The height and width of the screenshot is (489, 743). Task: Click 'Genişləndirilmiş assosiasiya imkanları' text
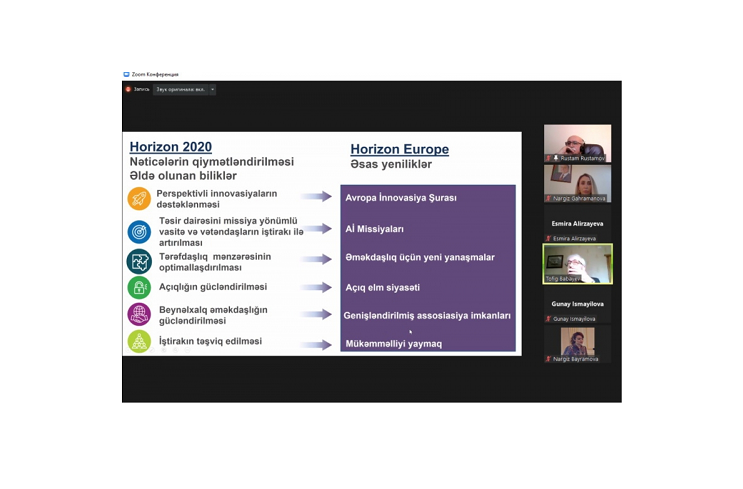pyautogui.click(x=427, y=316)
